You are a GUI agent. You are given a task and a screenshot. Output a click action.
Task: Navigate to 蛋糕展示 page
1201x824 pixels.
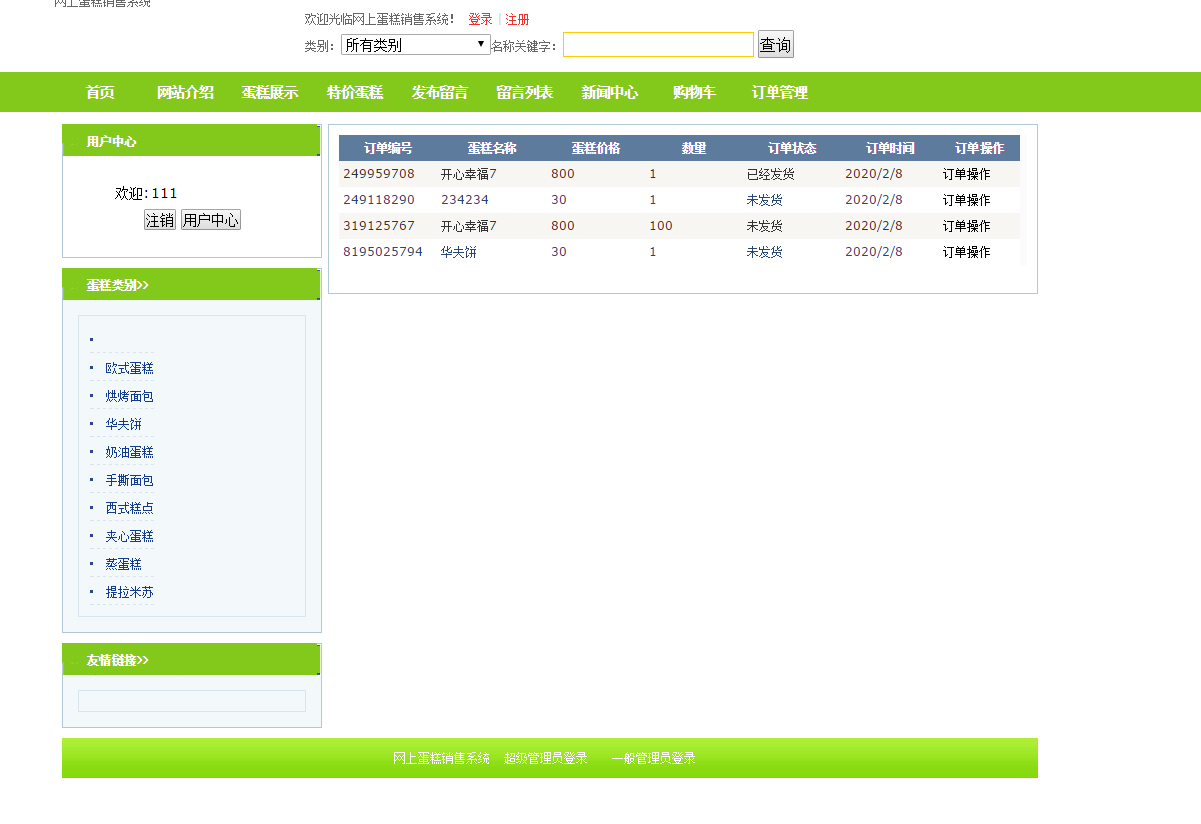270,93
